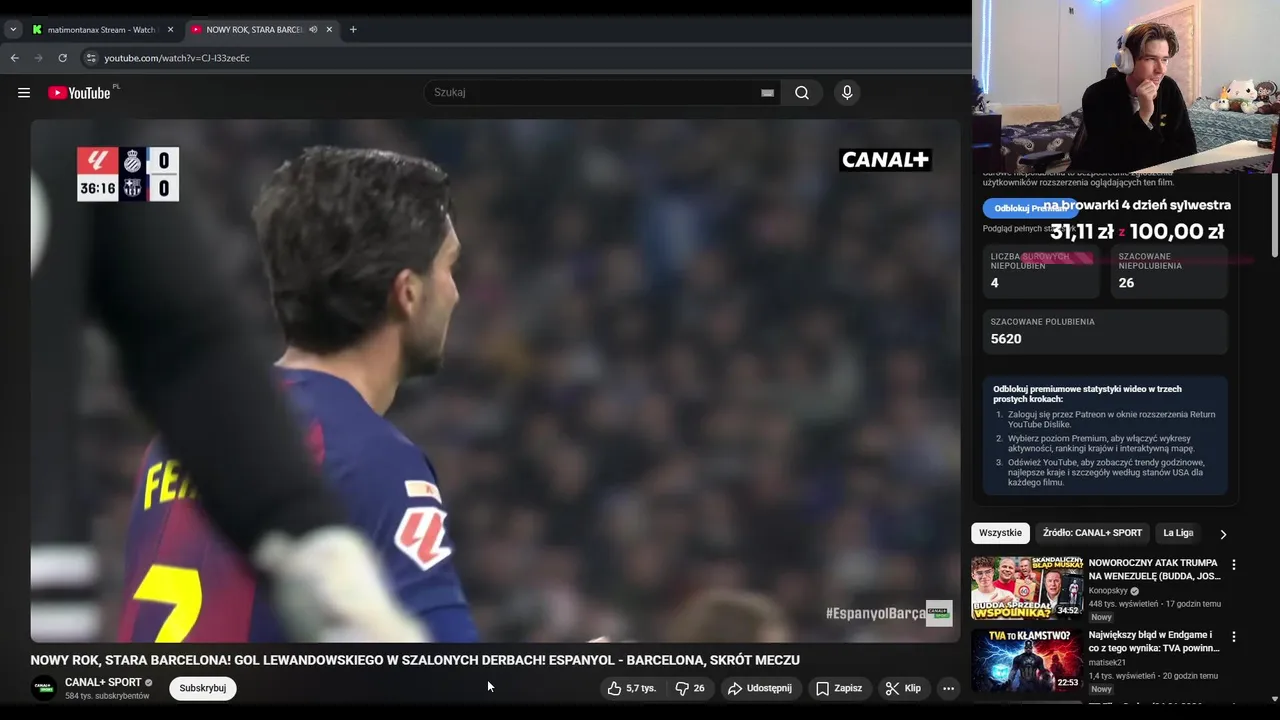
Task: Open the on-screen keyboard icon in search box
Action: tap(767, 93)
